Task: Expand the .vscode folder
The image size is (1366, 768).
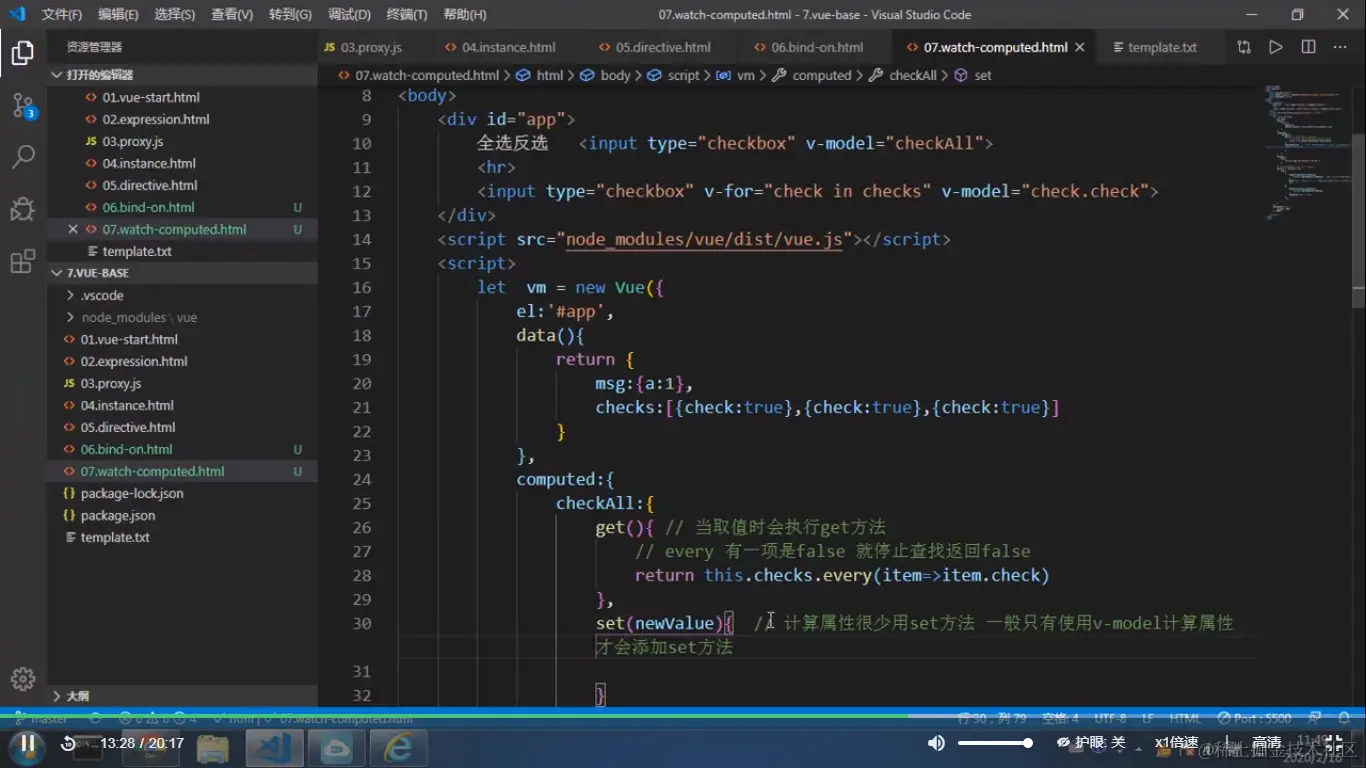Action: pos(101,295)
